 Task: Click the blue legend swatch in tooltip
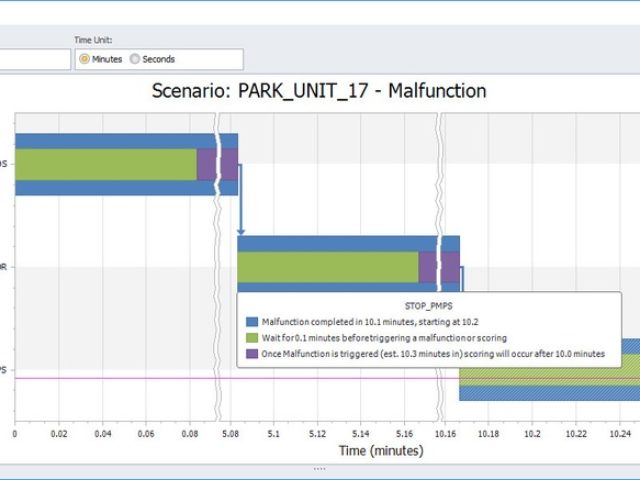point(252,322)
